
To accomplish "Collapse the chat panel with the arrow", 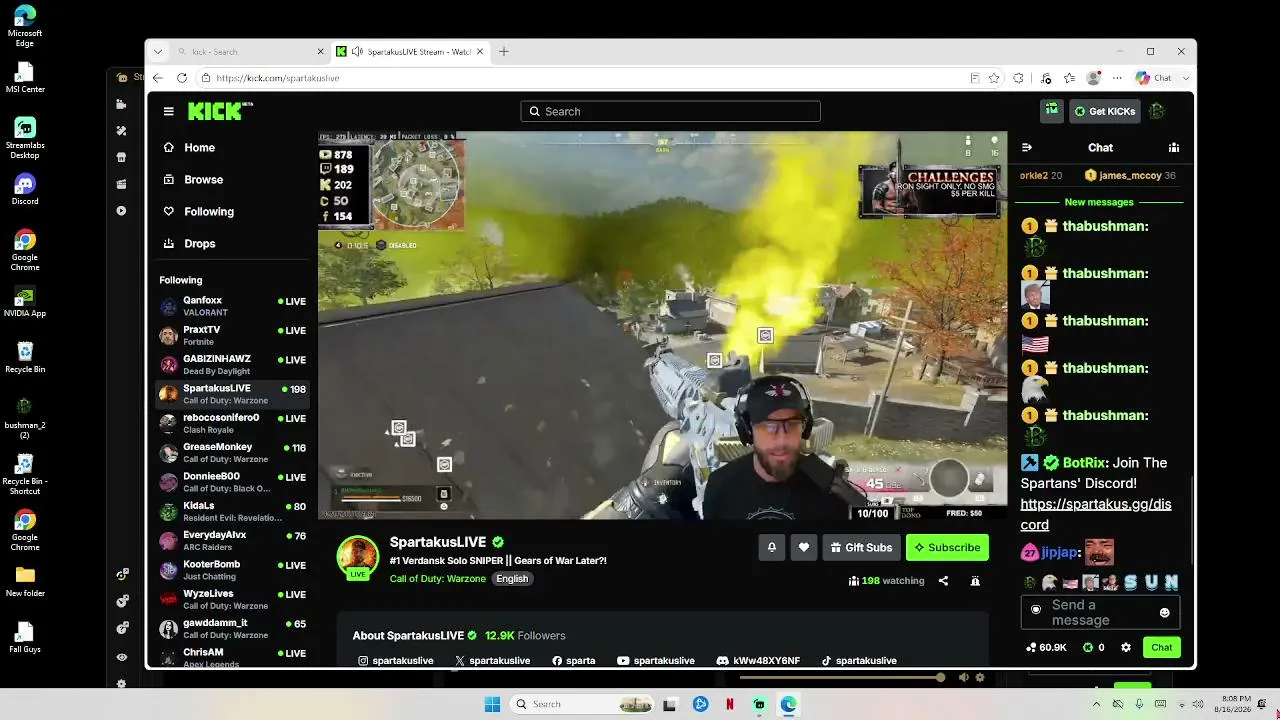I will click(1026, 148).
